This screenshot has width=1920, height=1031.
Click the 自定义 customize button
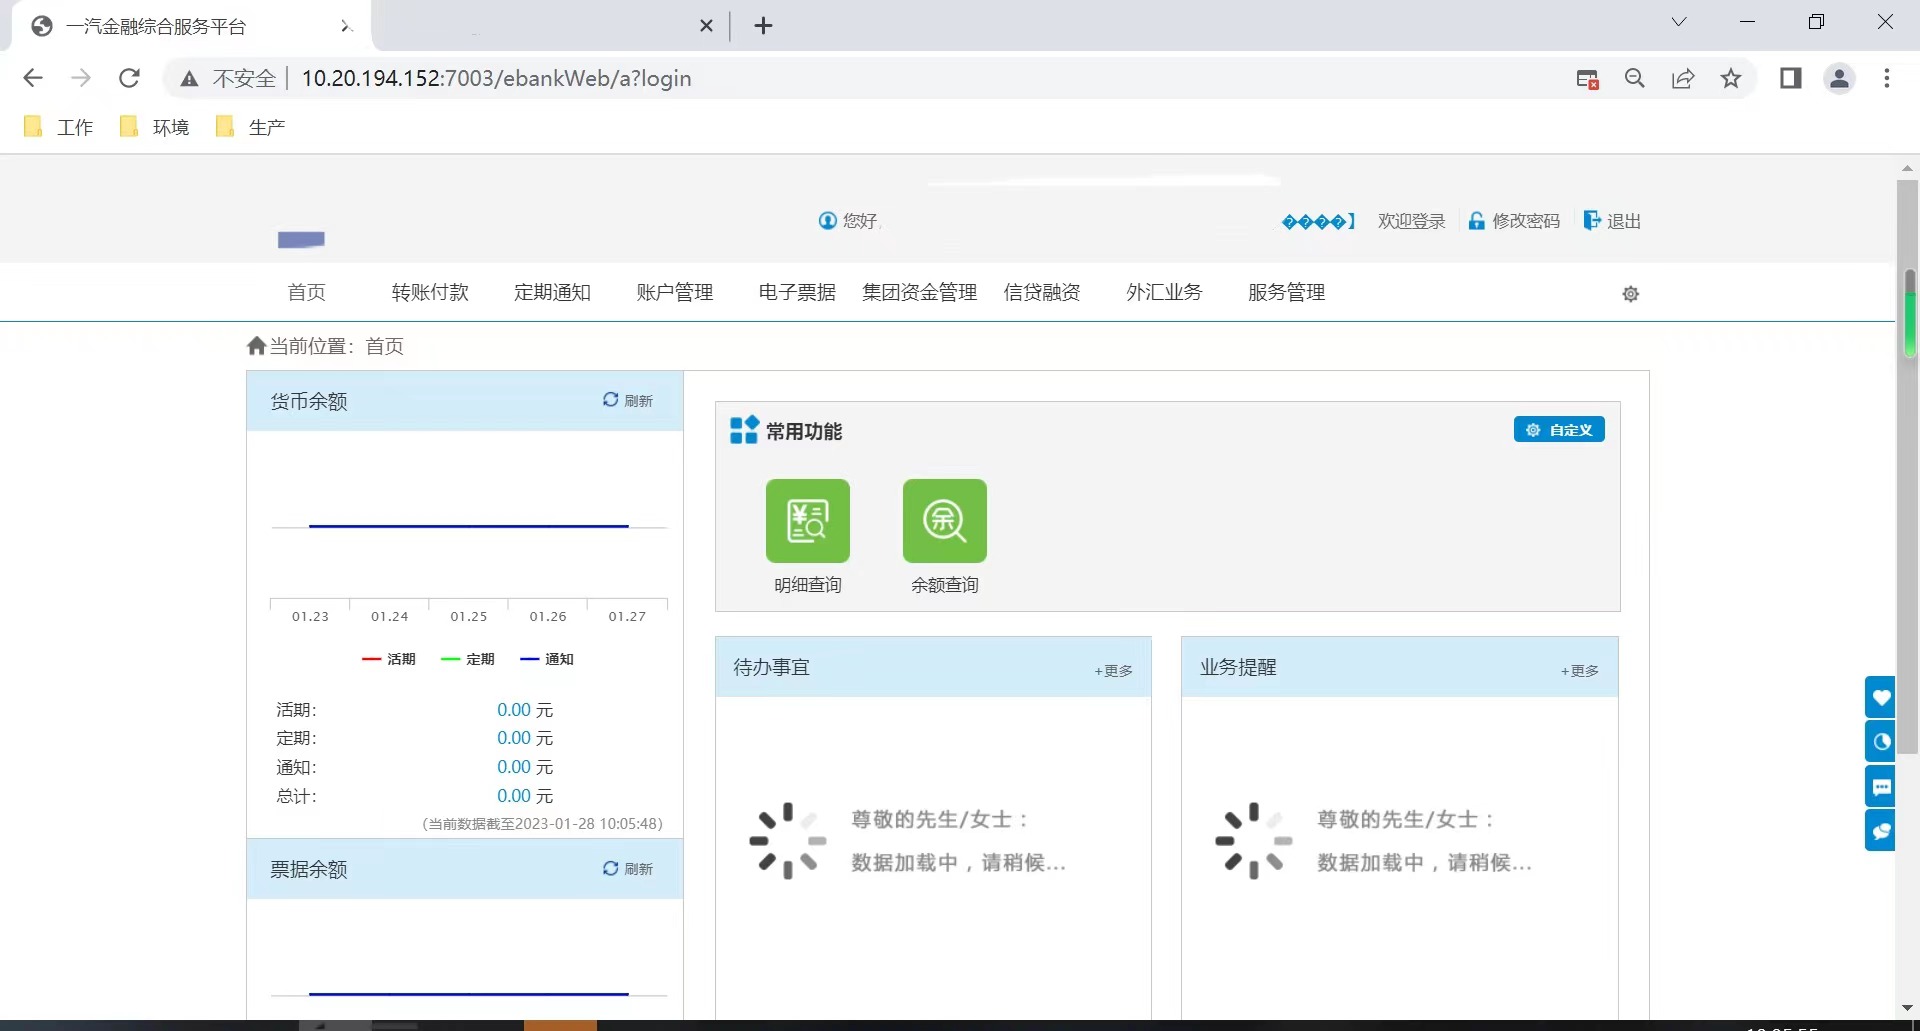tap(1559, 430)
